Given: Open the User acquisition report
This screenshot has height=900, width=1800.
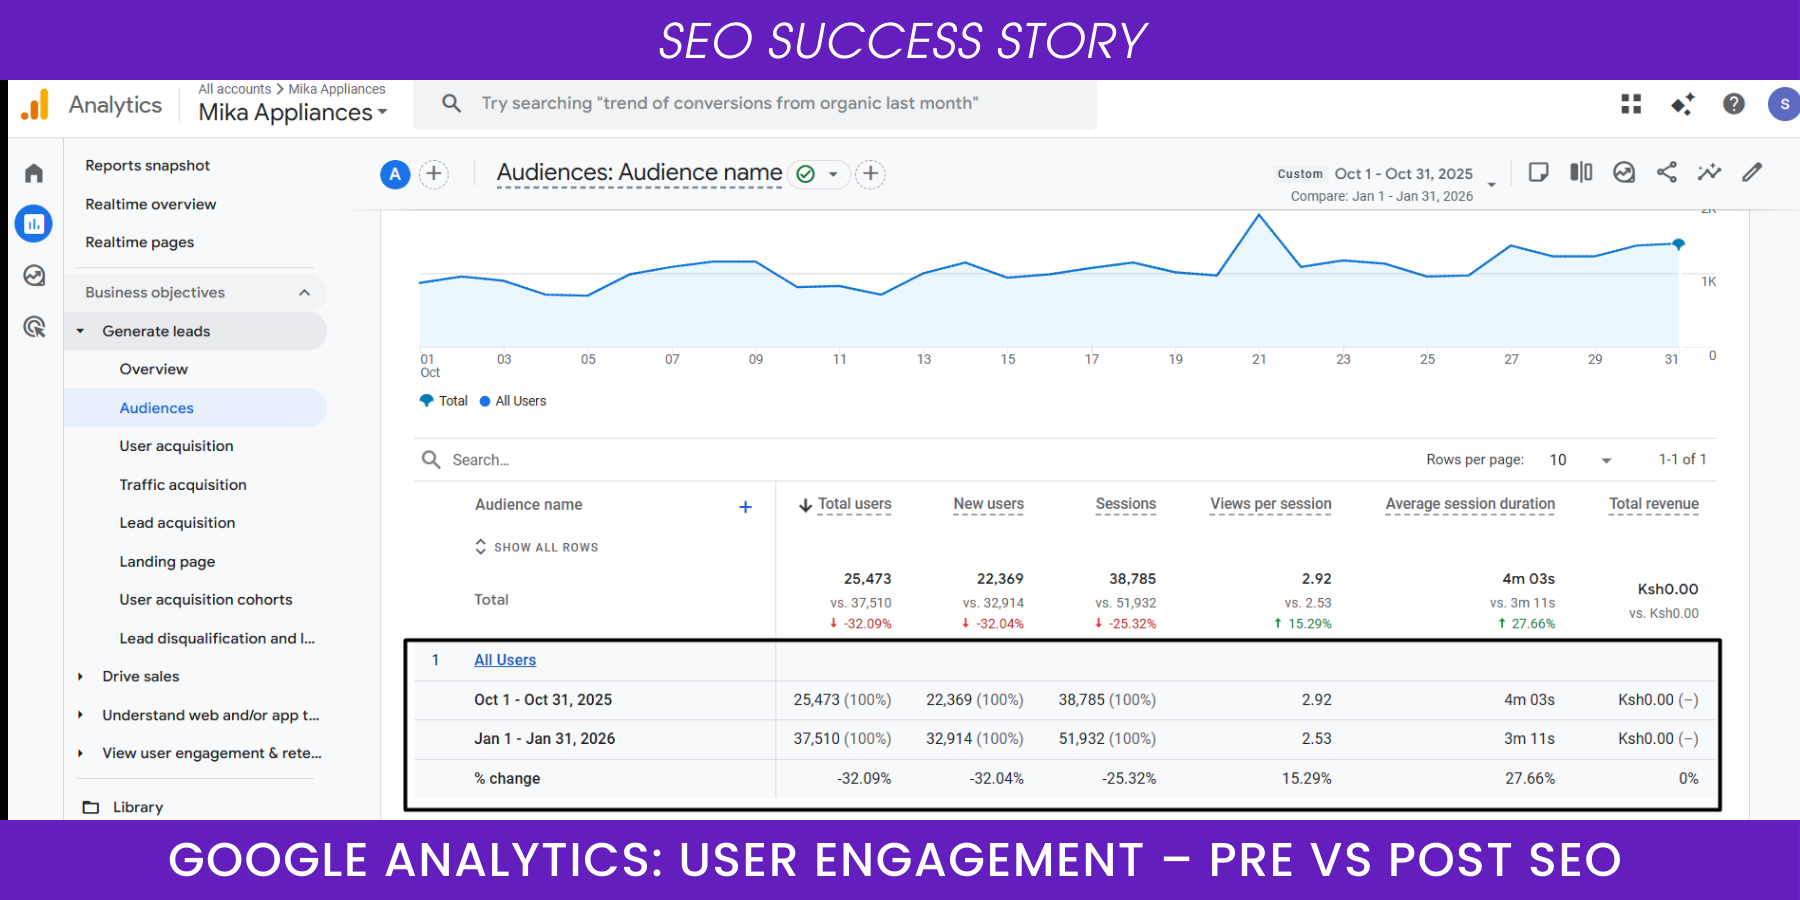Looking at the screenshot, I should tap(176, 445).
